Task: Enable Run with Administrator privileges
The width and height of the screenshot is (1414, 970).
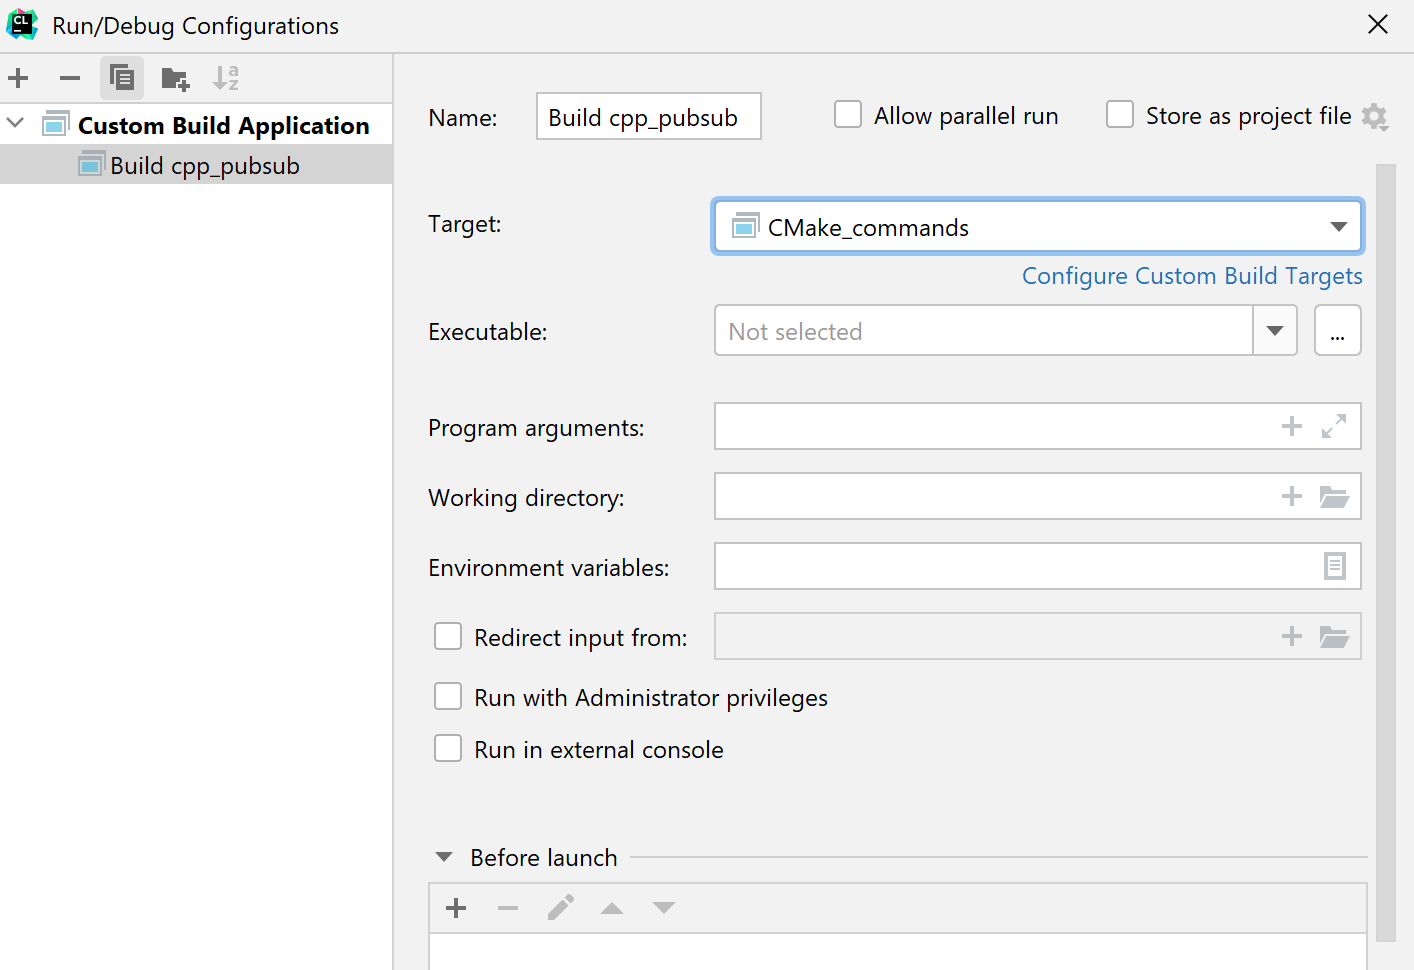Action: [x=448, y=696]
